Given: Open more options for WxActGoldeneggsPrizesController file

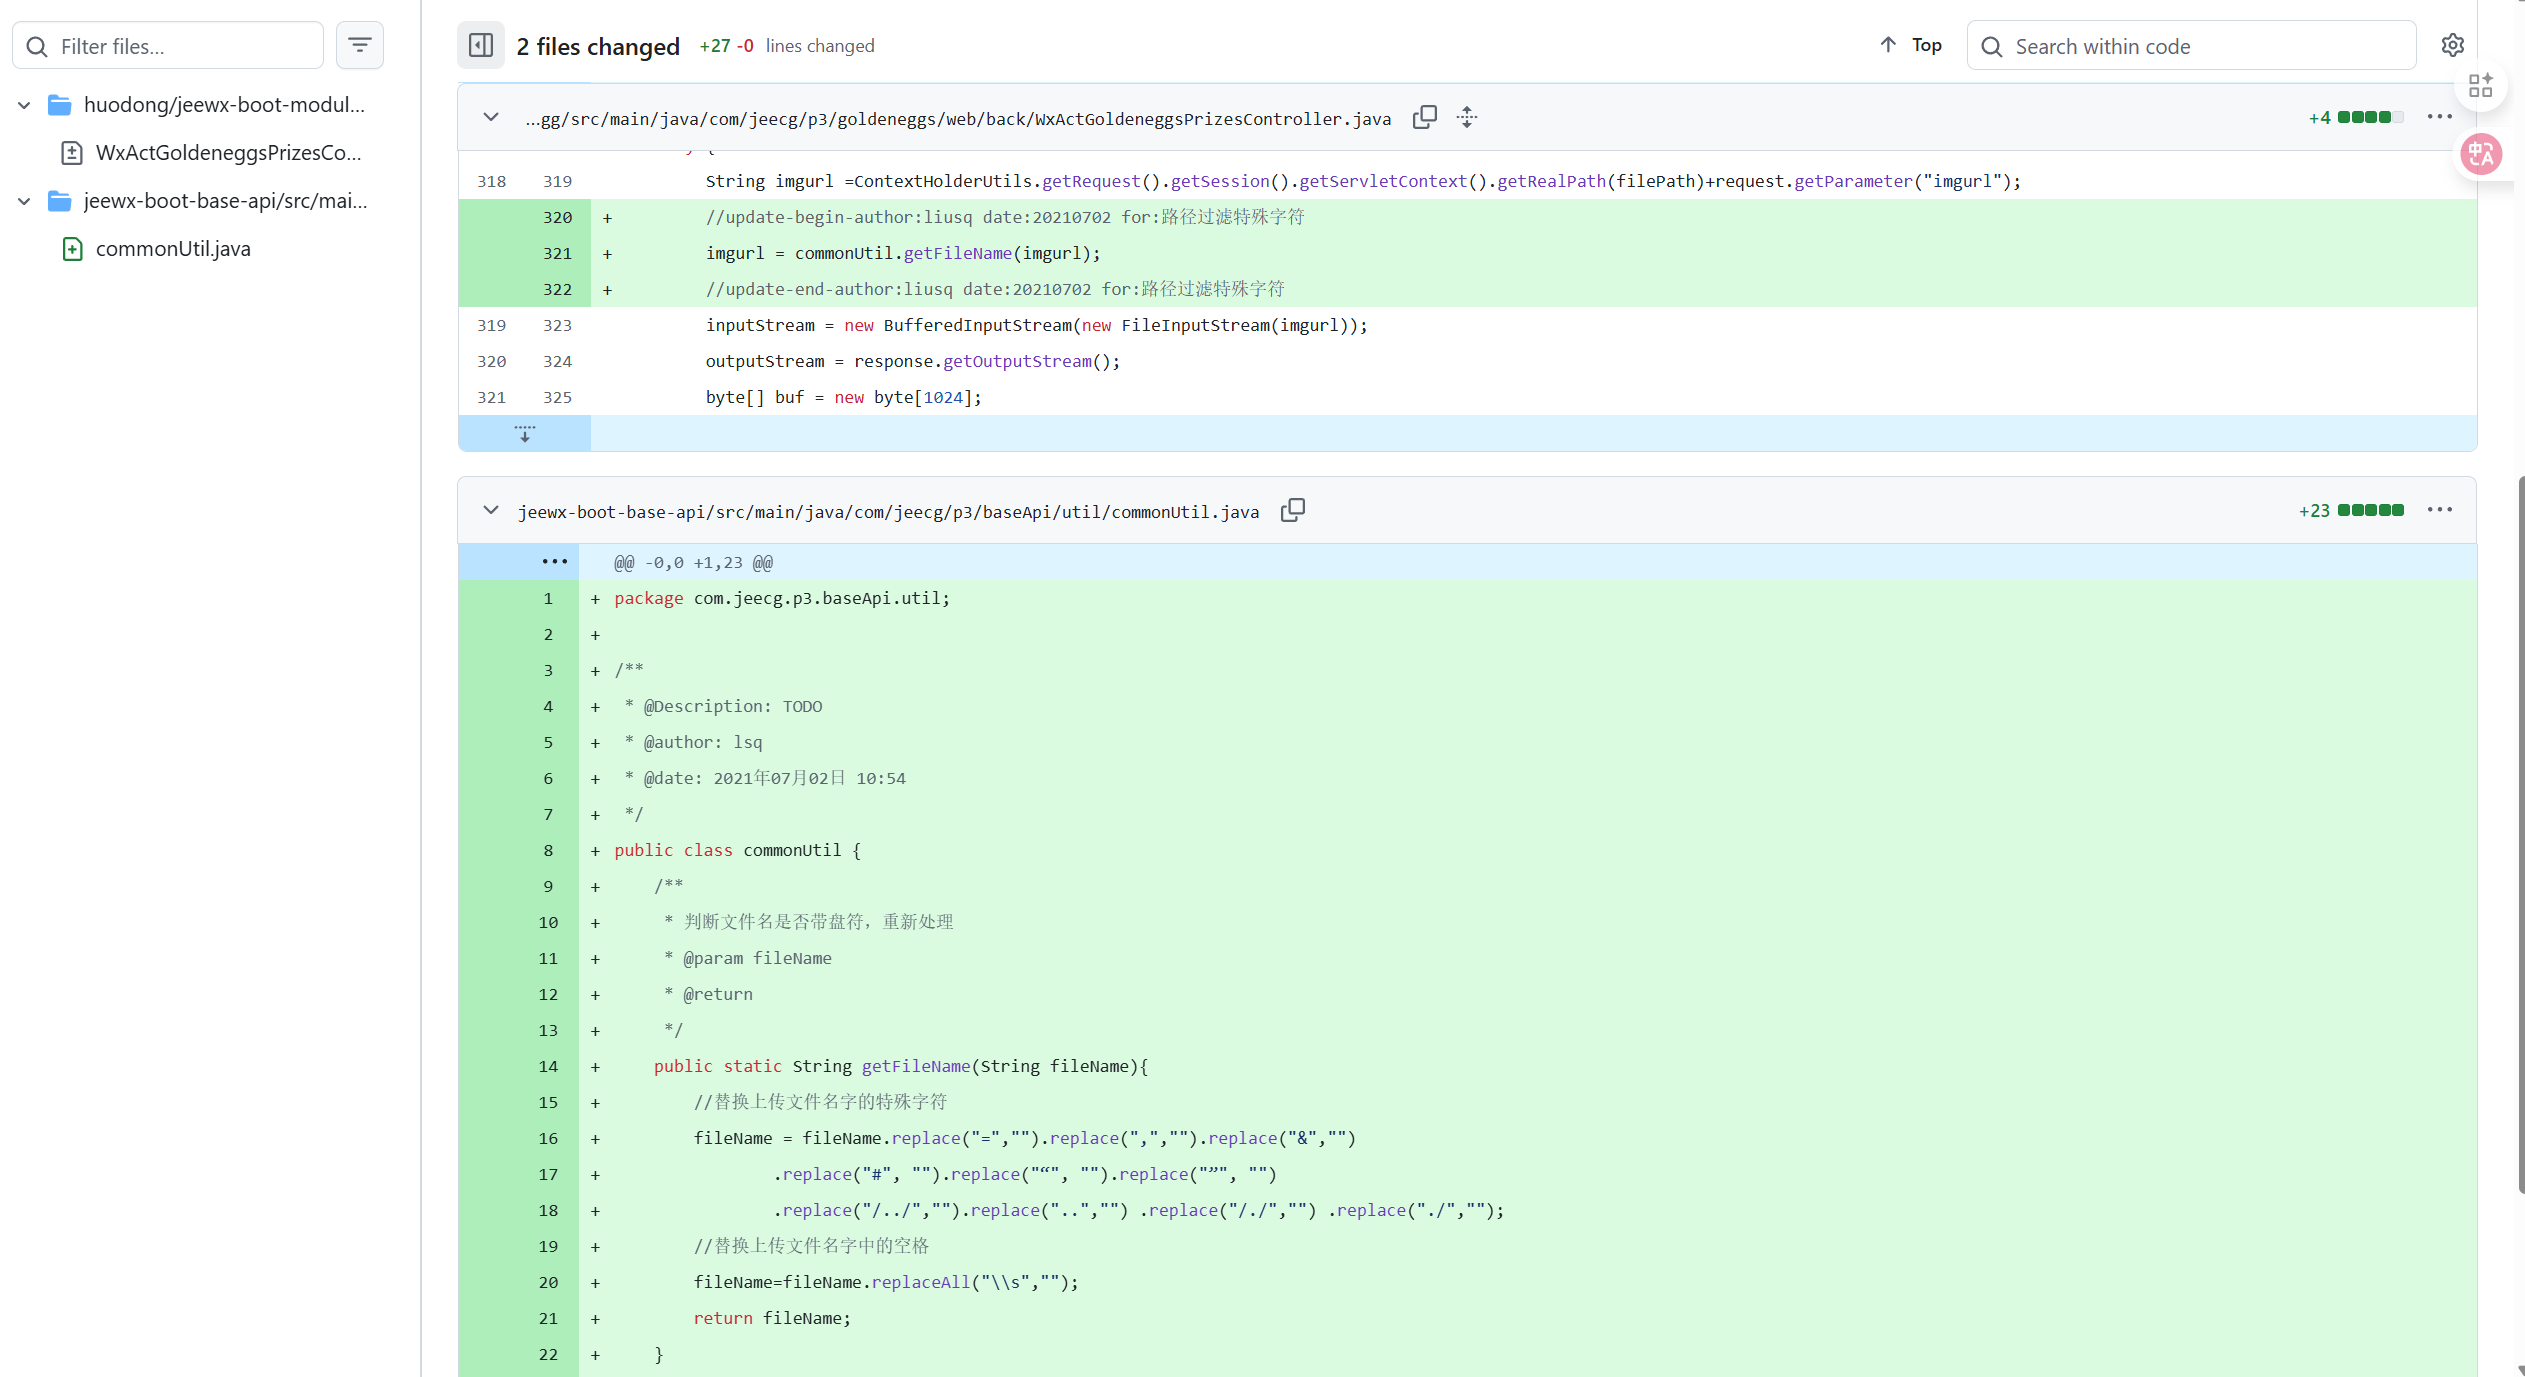Looking at the screenshot, I should click(2439, 118).
